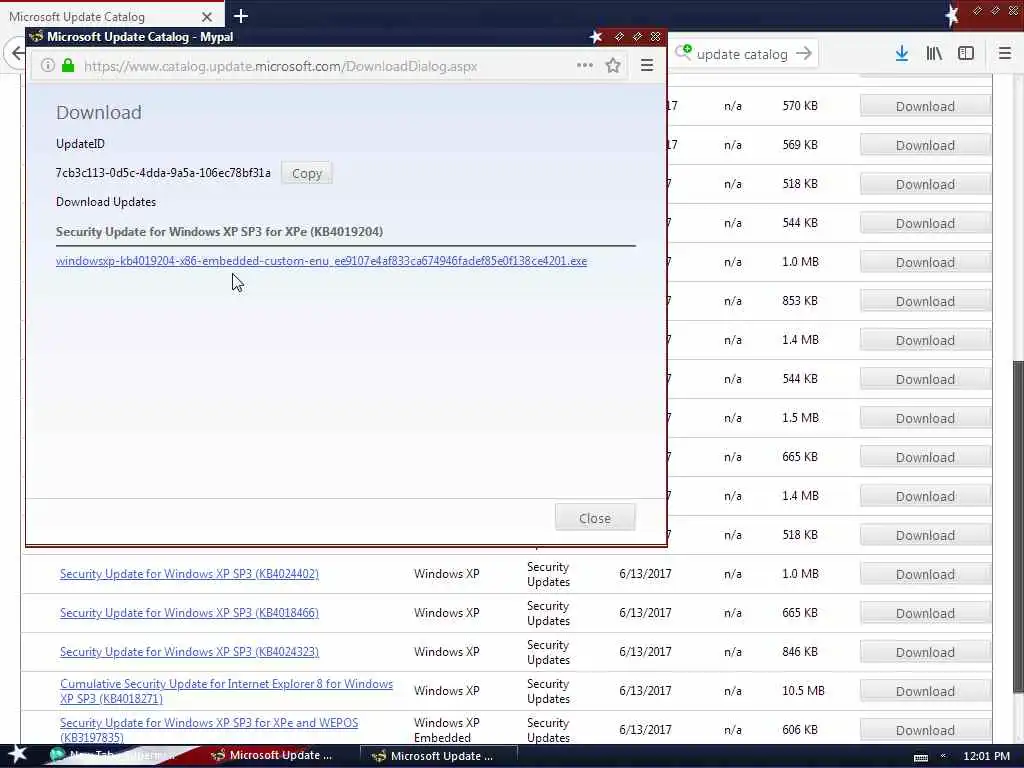Toggle the sidebar view icon
This screenshot has width=1024, height=768.
coord(966,54)
